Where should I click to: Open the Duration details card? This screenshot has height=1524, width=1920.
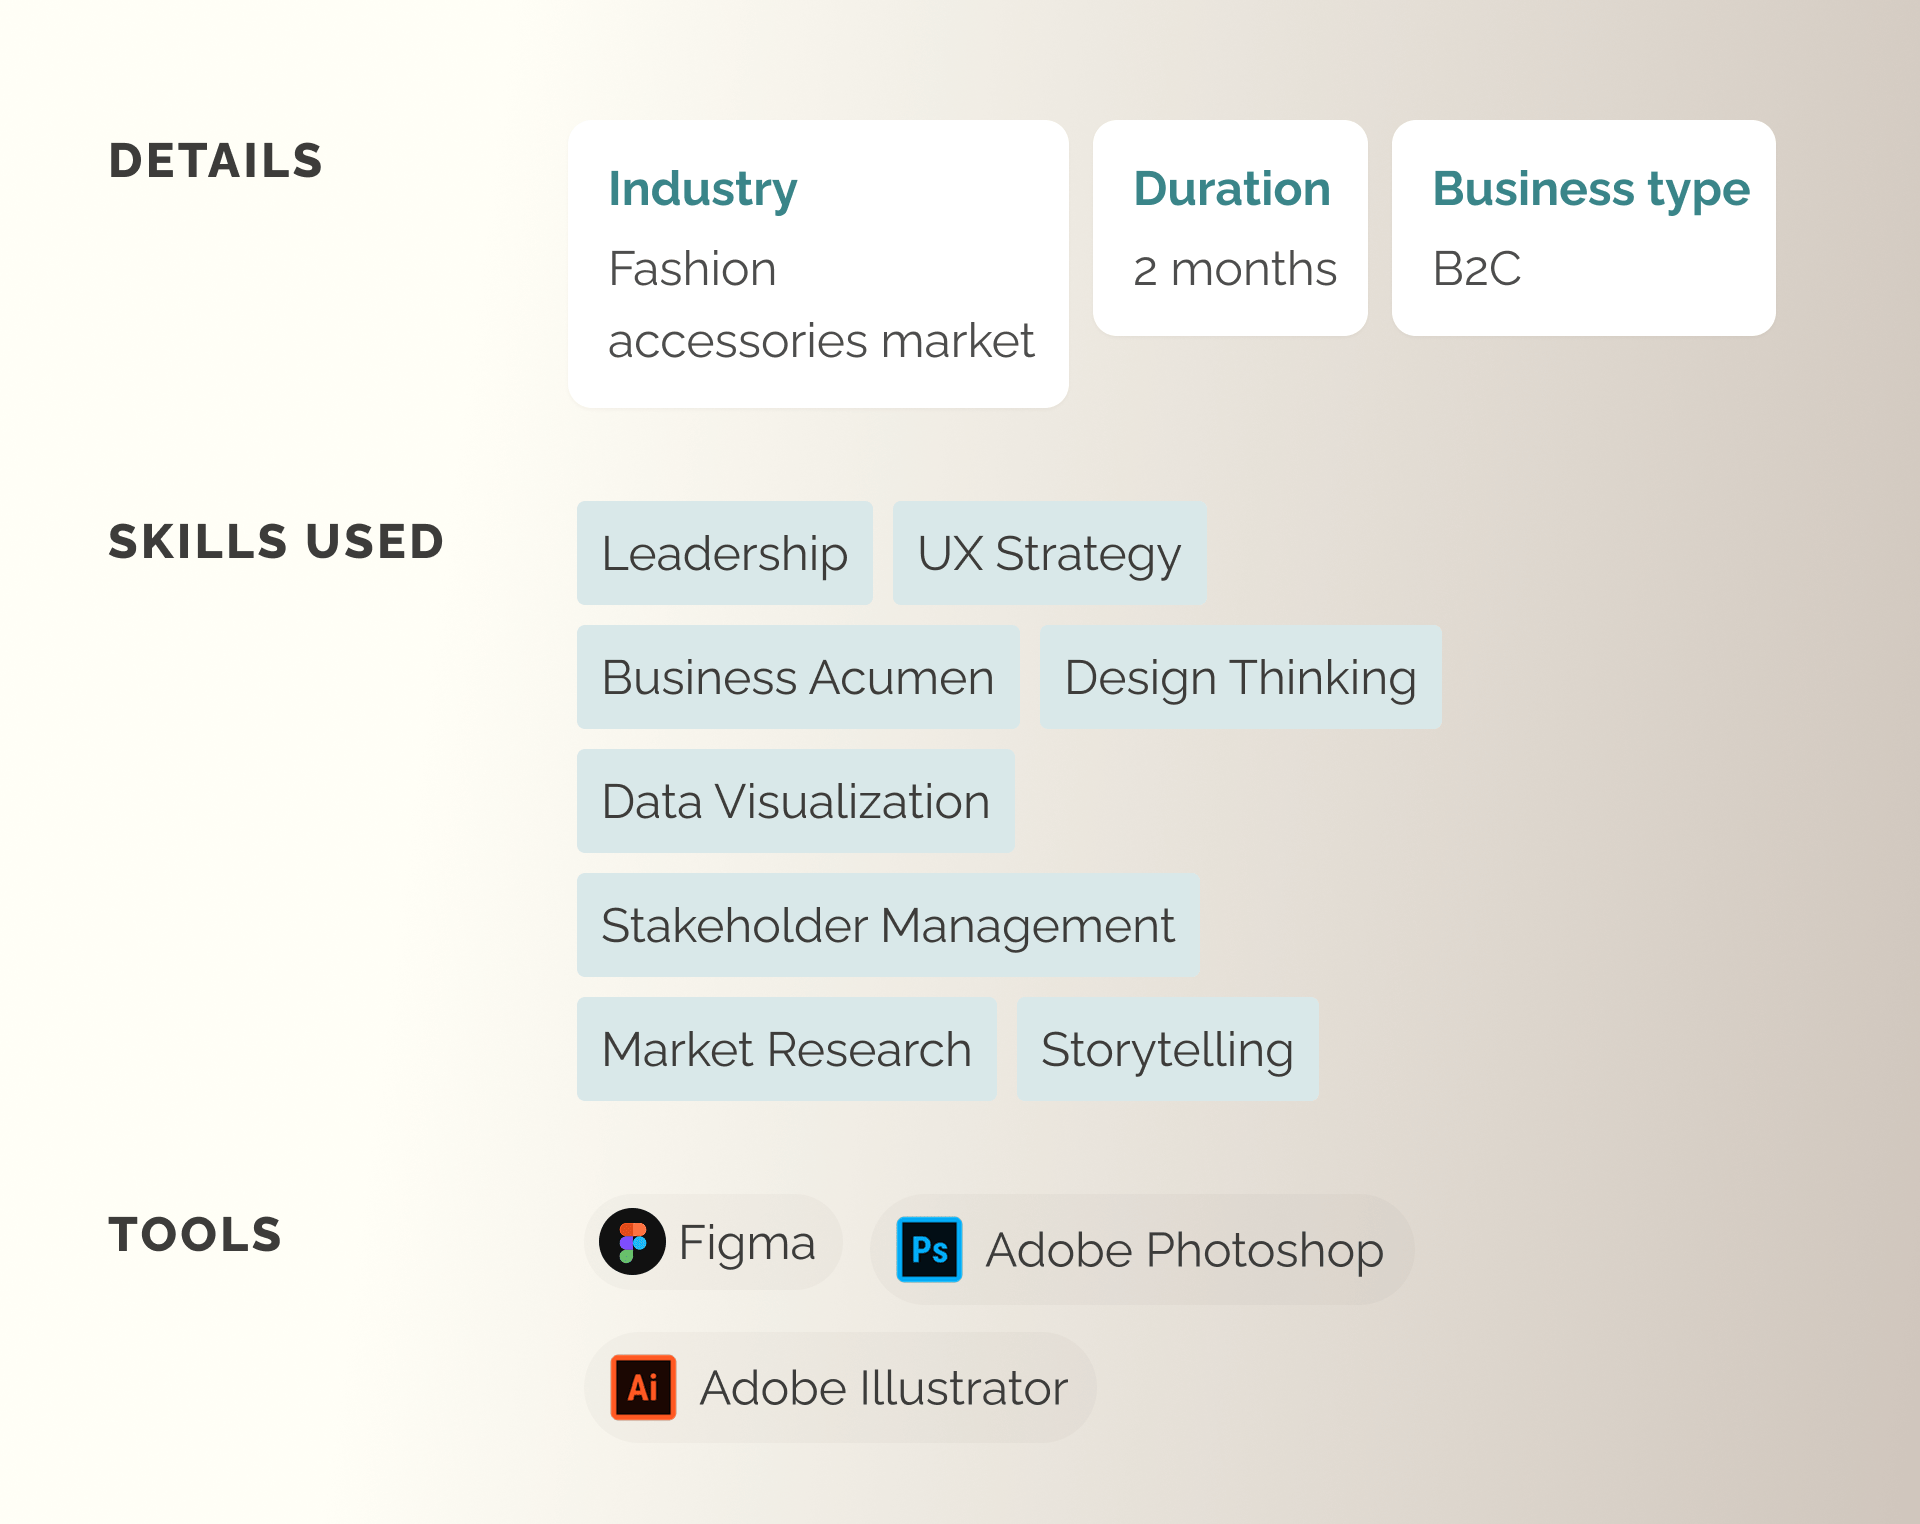[x=1230, y=228]
